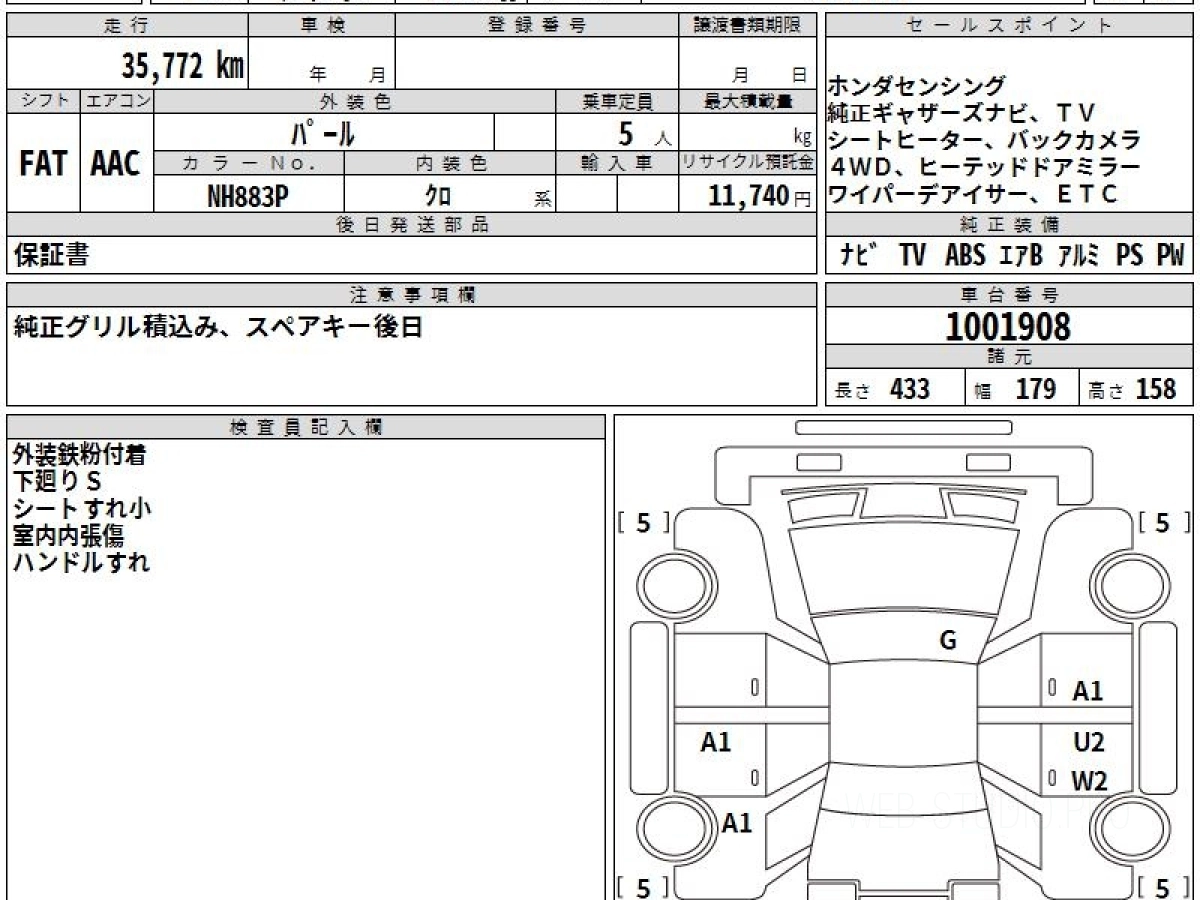Click the G mark on the windshield

[948, 641]
